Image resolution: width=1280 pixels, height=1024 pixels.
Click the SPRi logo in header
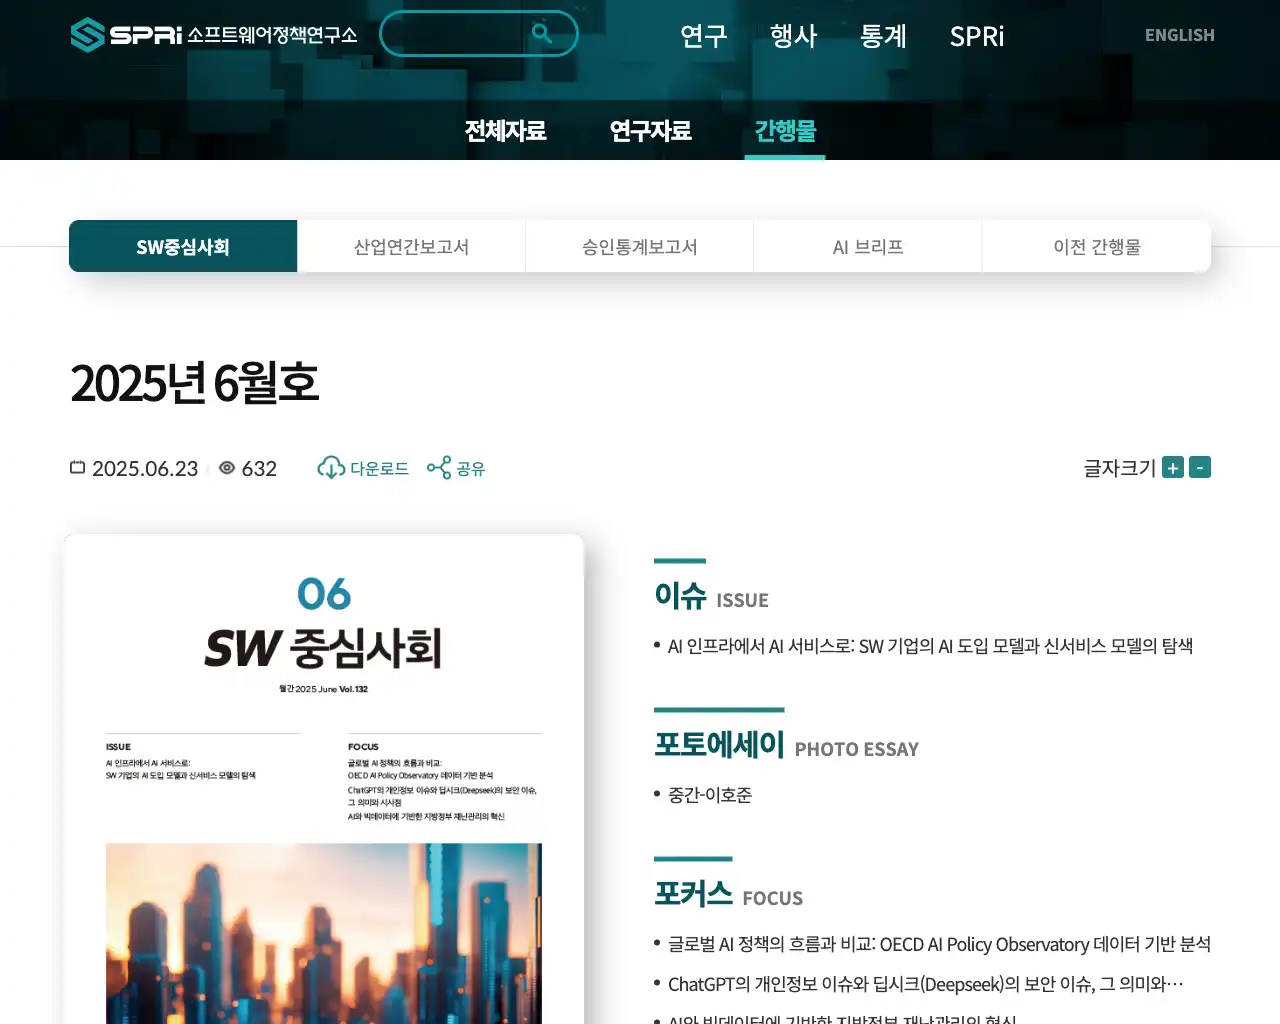(213, 35)
